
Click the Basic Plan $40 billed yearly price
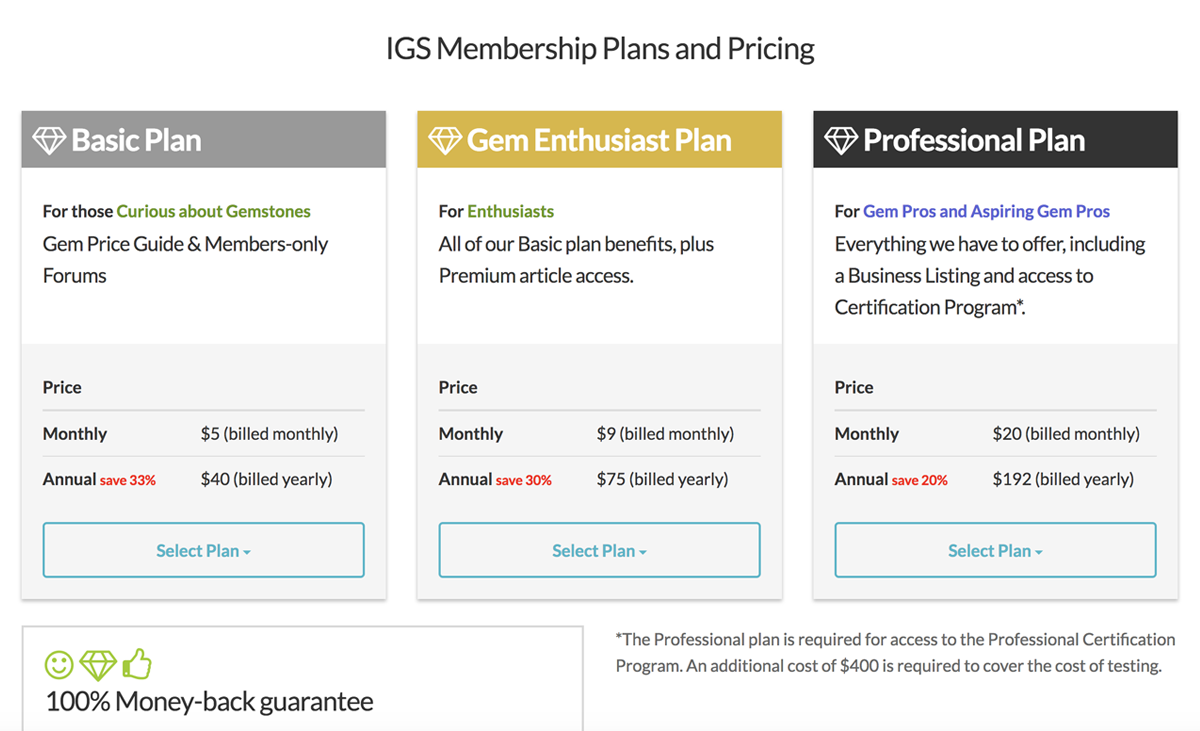[x=266, y=479]
